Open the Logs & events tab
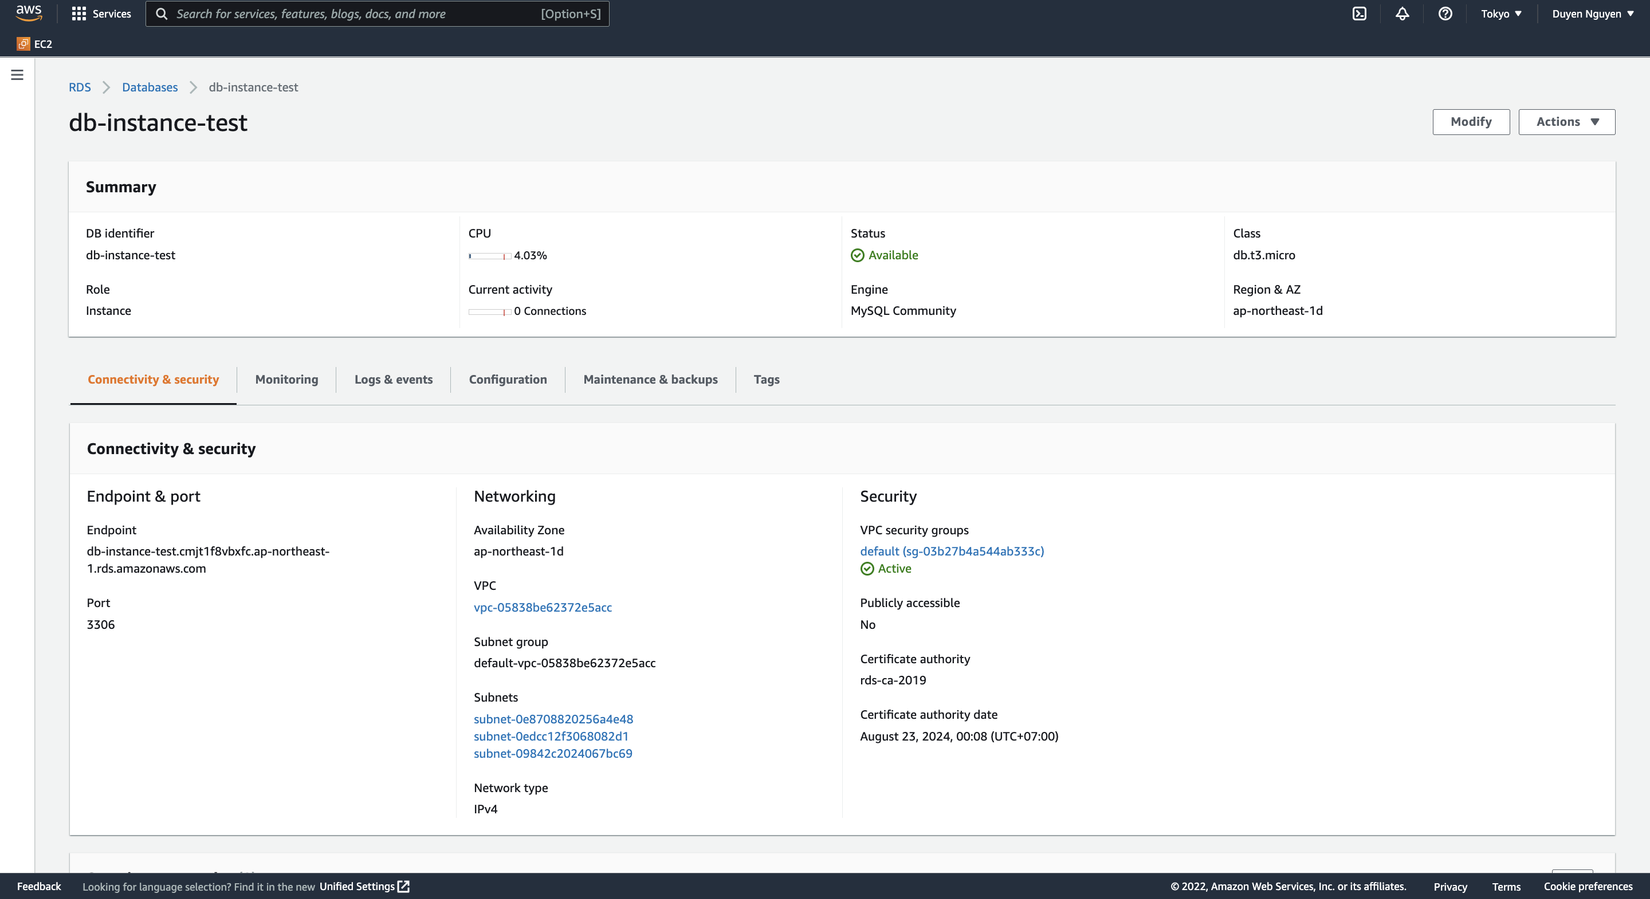 coord(393,380)
